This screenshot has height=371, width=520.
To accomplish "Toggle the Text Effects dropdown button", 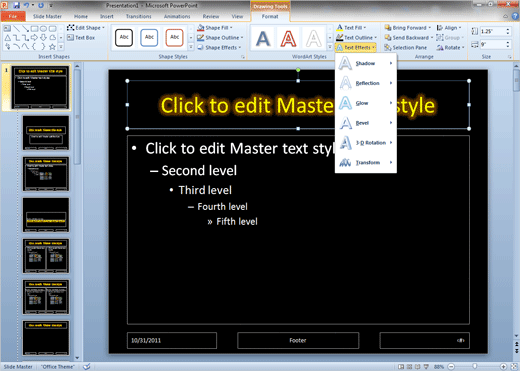I will 356,48.
